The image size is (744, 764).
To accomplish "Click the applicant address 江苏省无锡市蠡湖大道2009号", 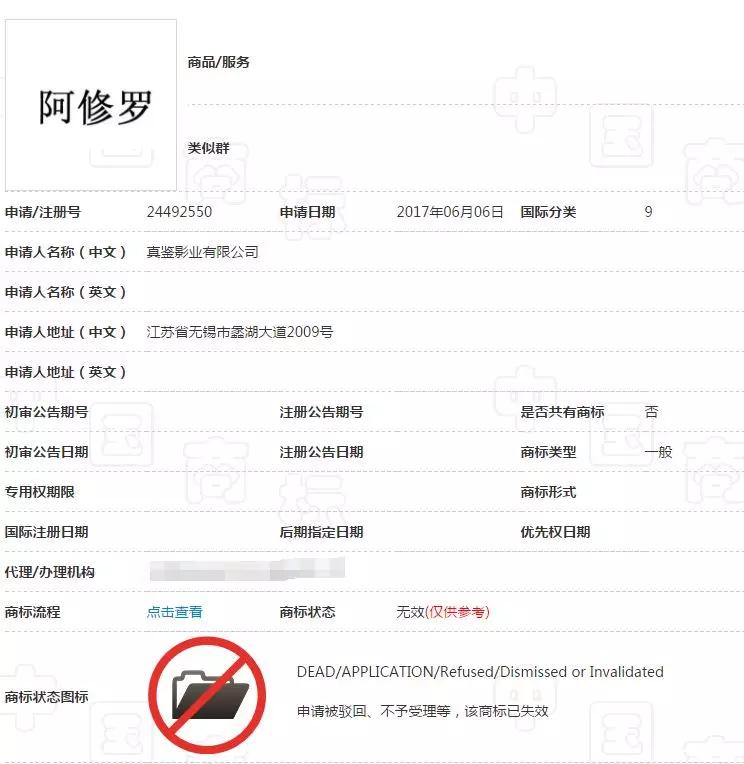I will [x=240, y=332].
